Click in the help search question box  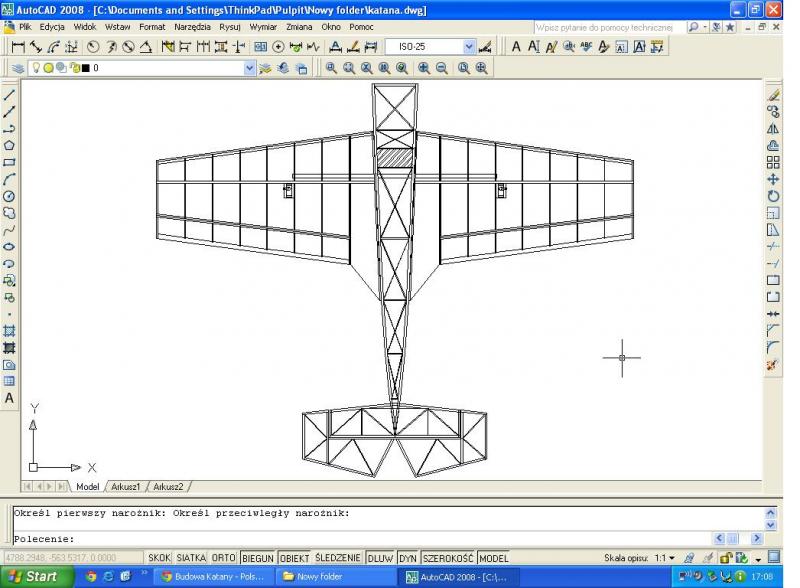(x=608, y=27)
